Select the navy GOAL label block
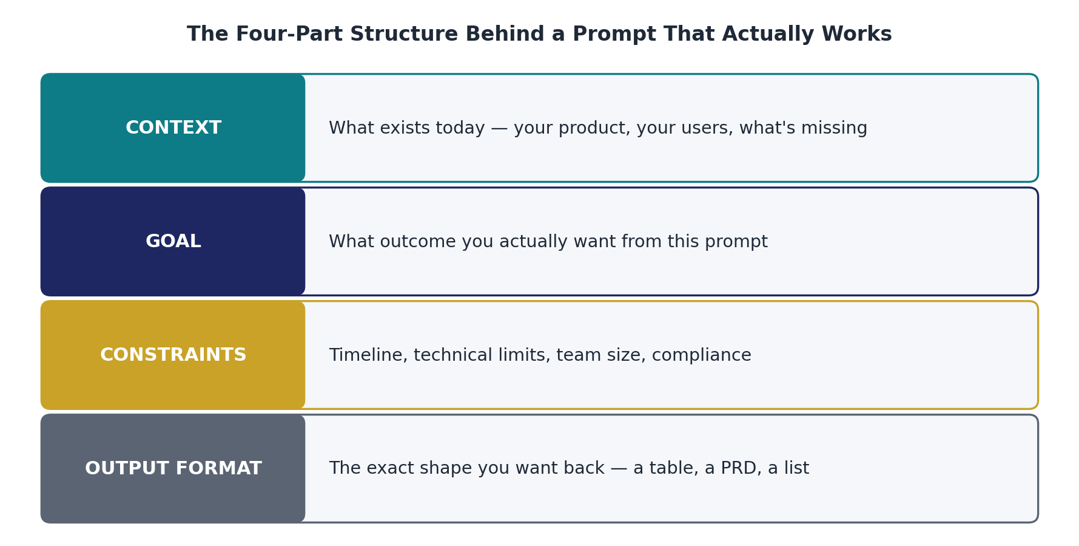This screenshot has height=546, width=1079. [173, 242]
